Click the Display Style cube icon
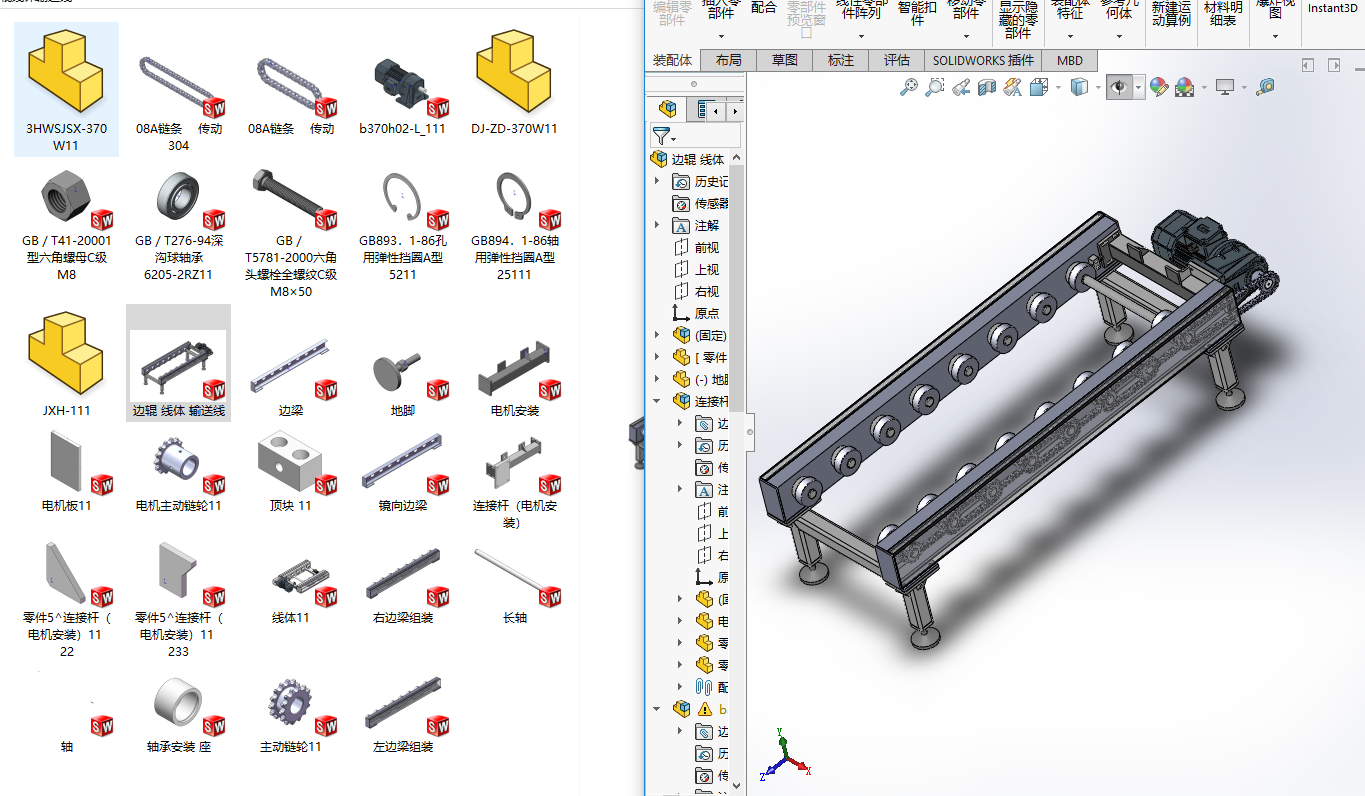The height and width of the screenshot is (796, 1365). [1079, 88]
